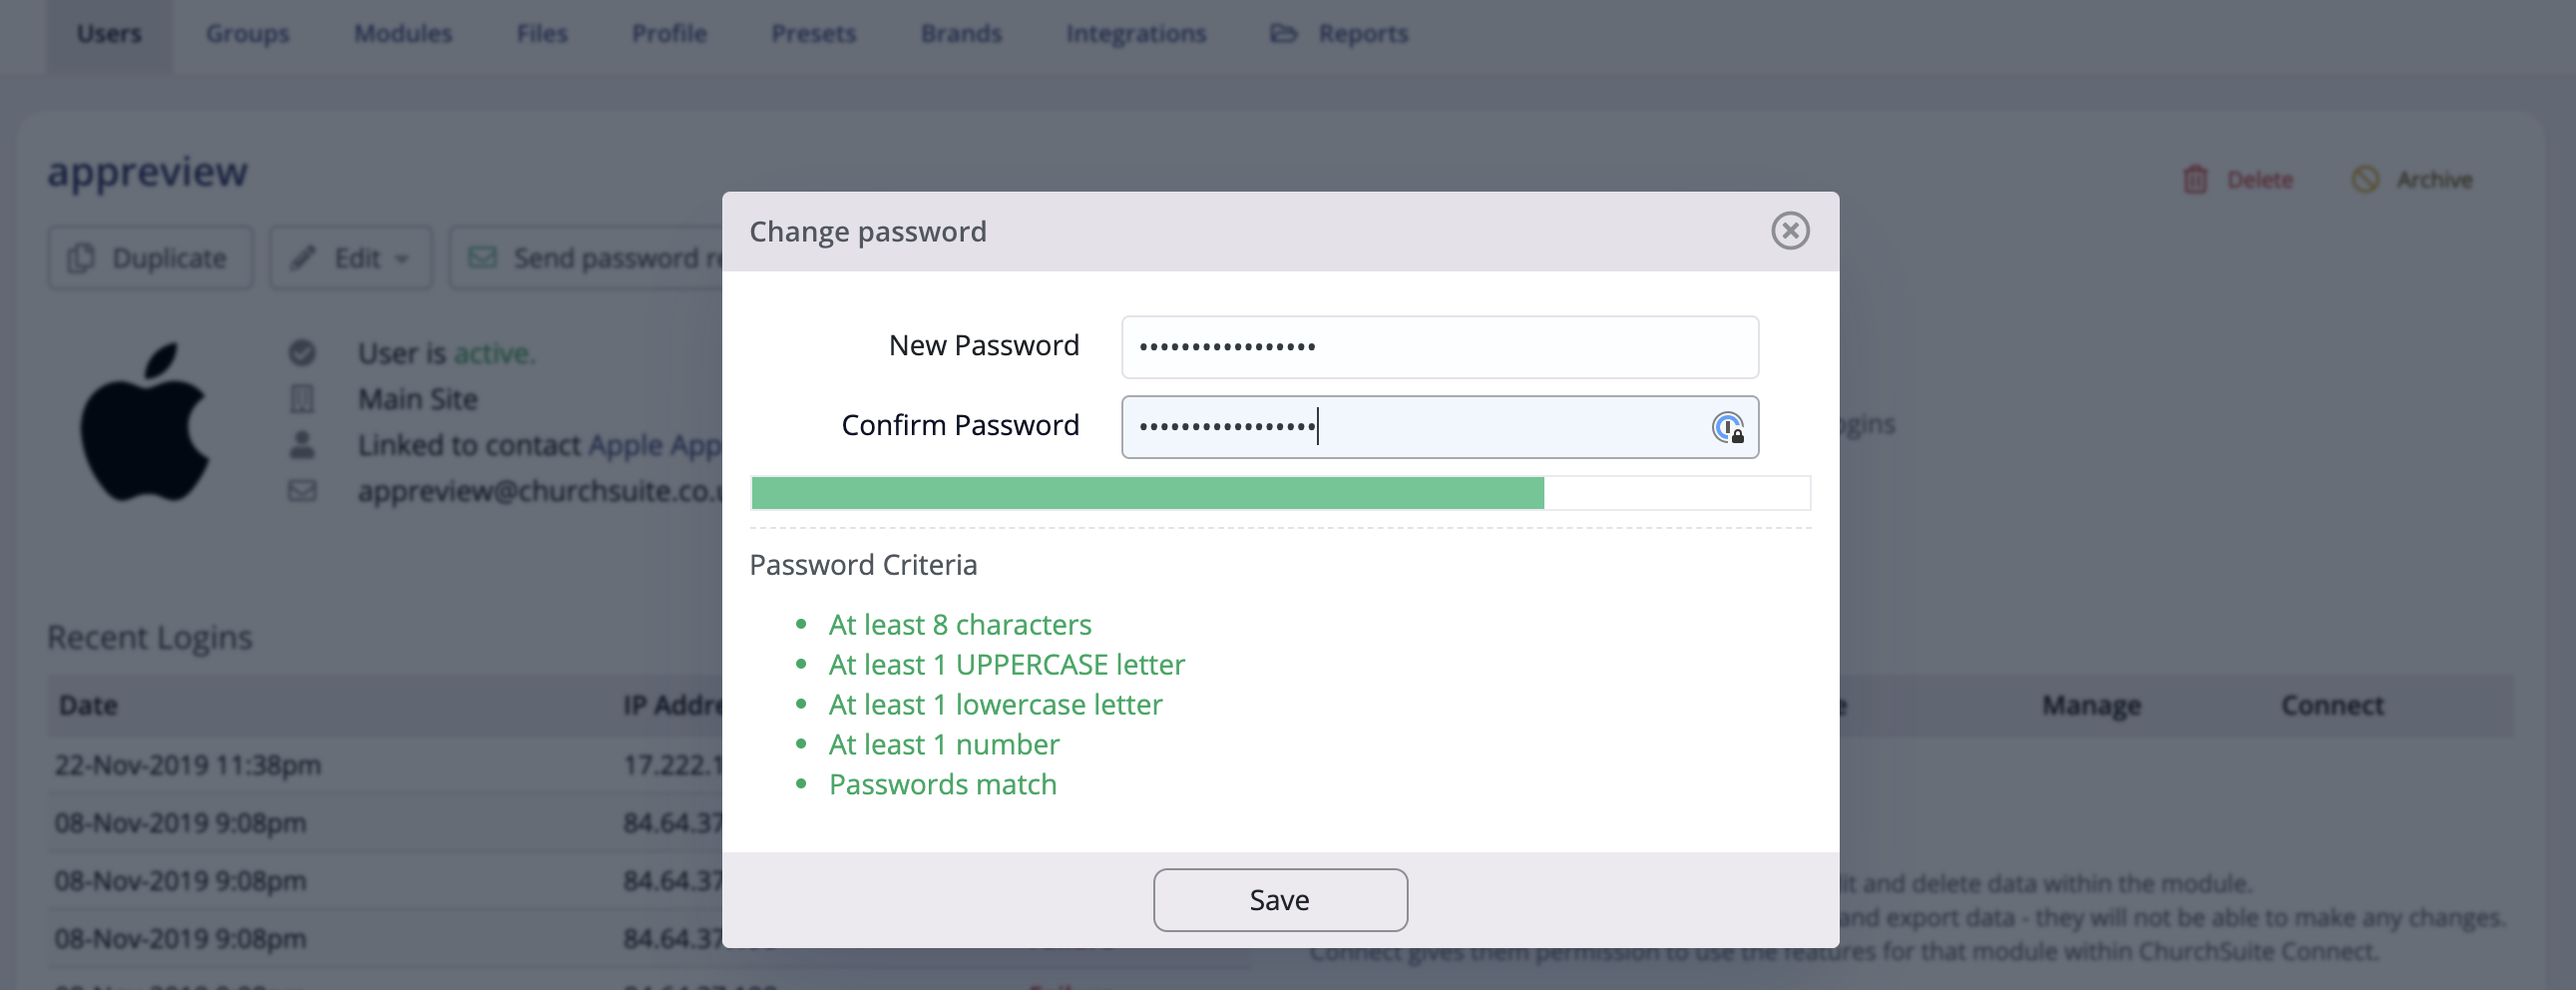
Task: Go to the Integrations tab
Action: click(x=1135, y=34)
